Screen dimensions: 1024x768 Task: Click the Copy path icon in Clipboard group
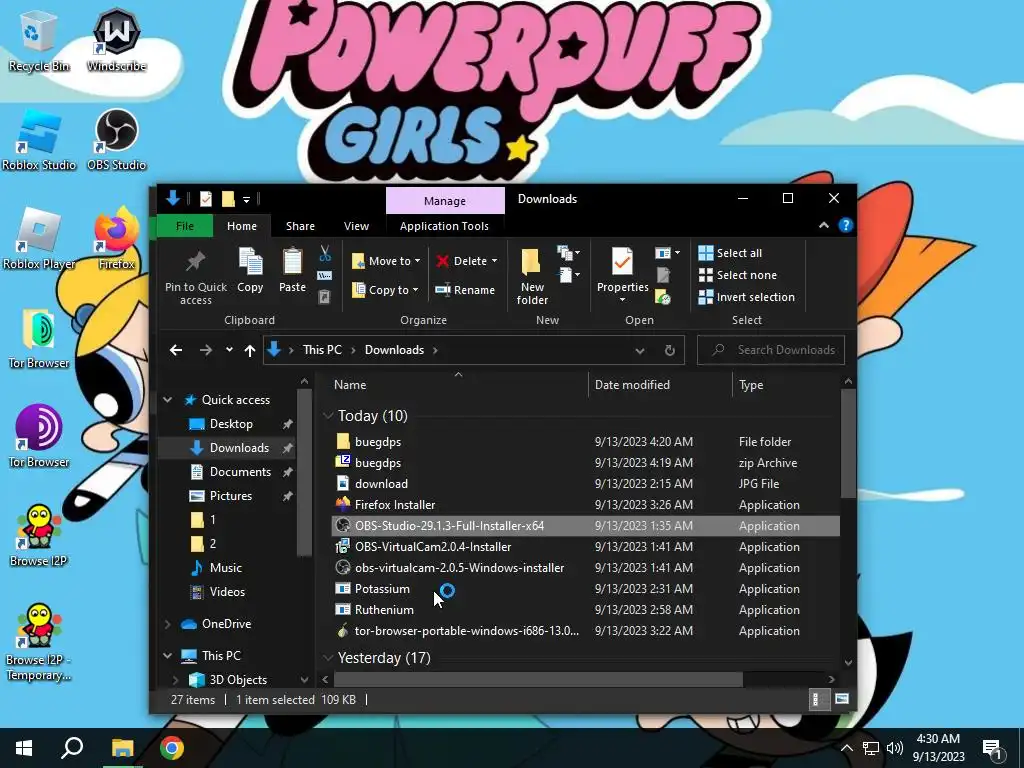tap(325, 276)
